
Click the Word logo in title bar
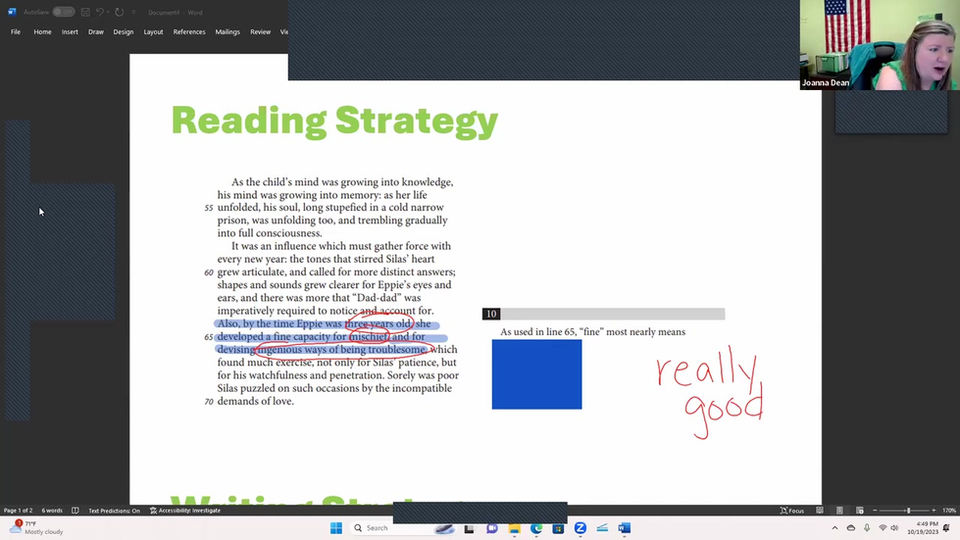coord(12,12)
